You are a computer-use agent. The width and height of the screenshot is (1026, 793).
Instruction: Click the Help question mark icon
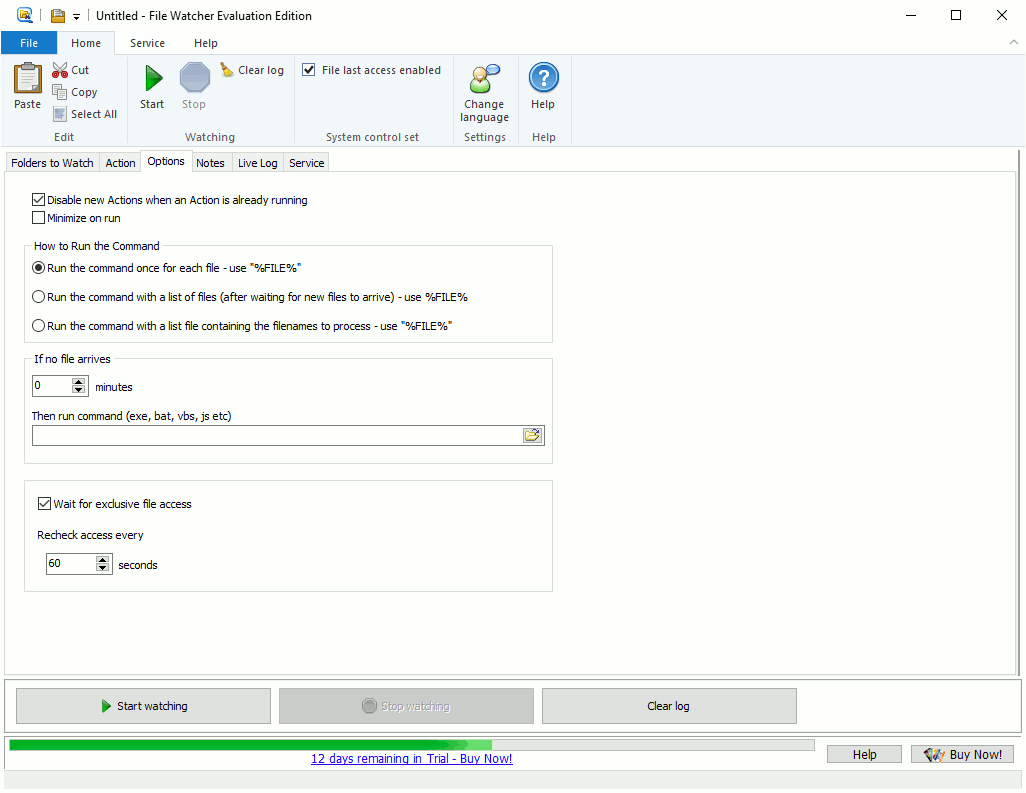tap(543, 80)
